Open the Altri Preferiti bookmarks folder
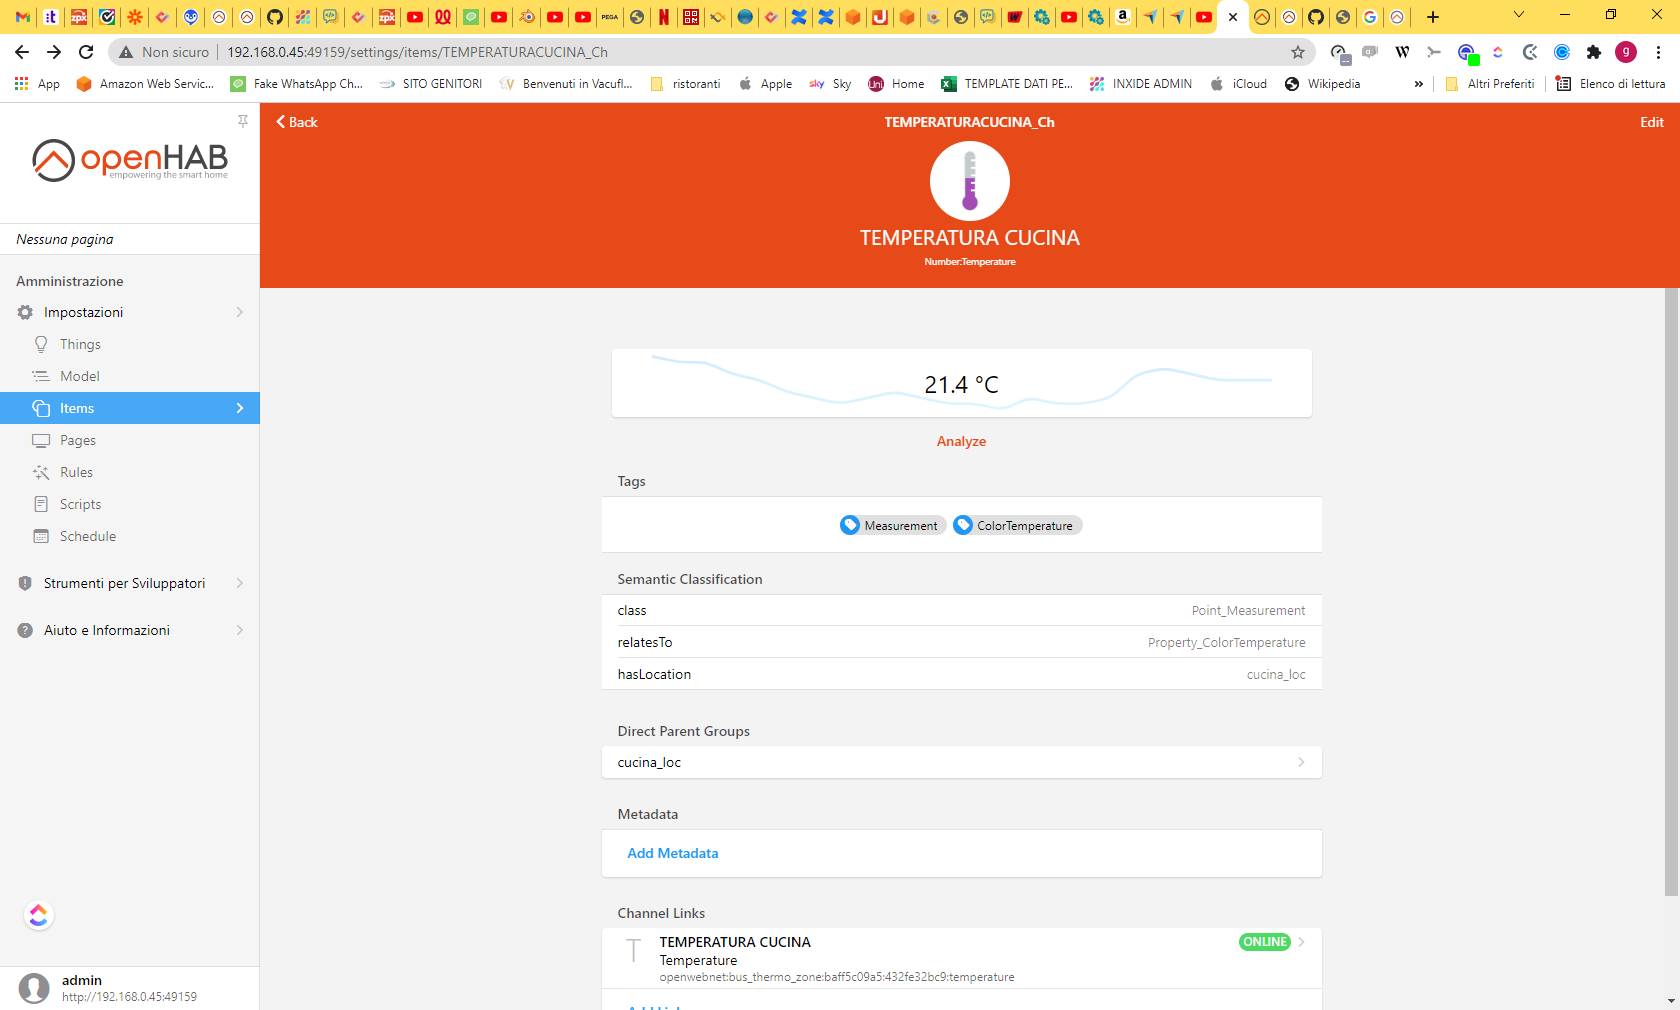Image resolution: width=1680 pixels, height=1010 pixels. coord(1490,84)
